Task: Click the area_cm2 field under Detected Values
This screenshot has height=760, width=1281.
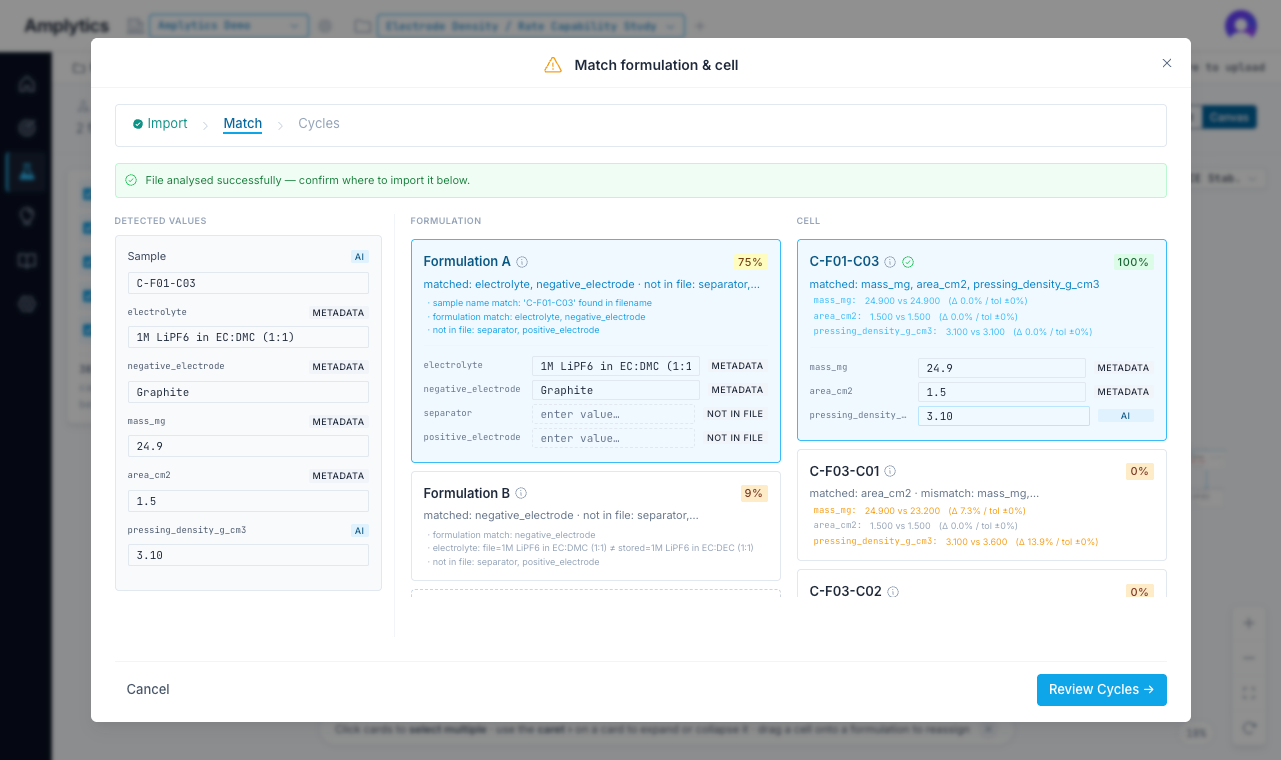Action: click(248, 501)
